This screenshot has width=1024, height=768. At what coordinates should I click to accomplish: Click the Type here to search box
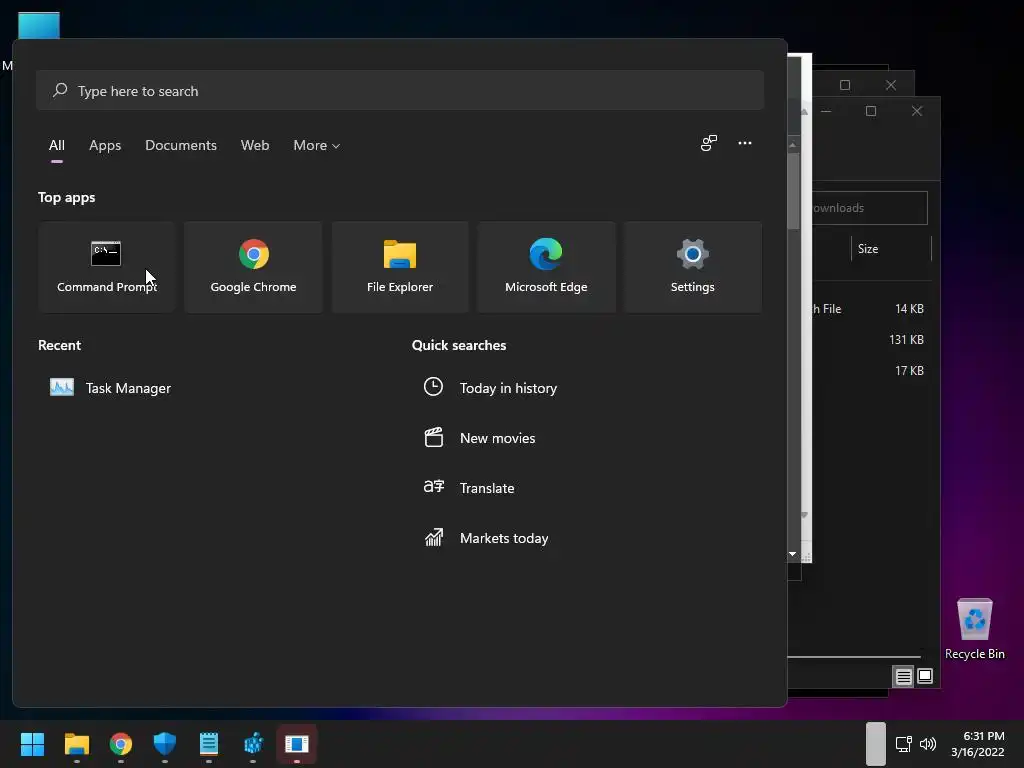pos(400,90)
